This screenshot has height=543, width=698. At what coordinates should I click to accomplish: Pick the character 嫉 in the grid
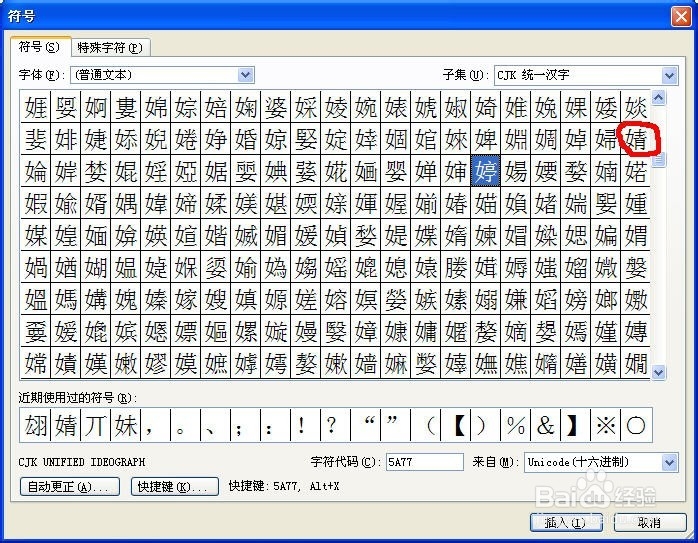click(426, 299)
